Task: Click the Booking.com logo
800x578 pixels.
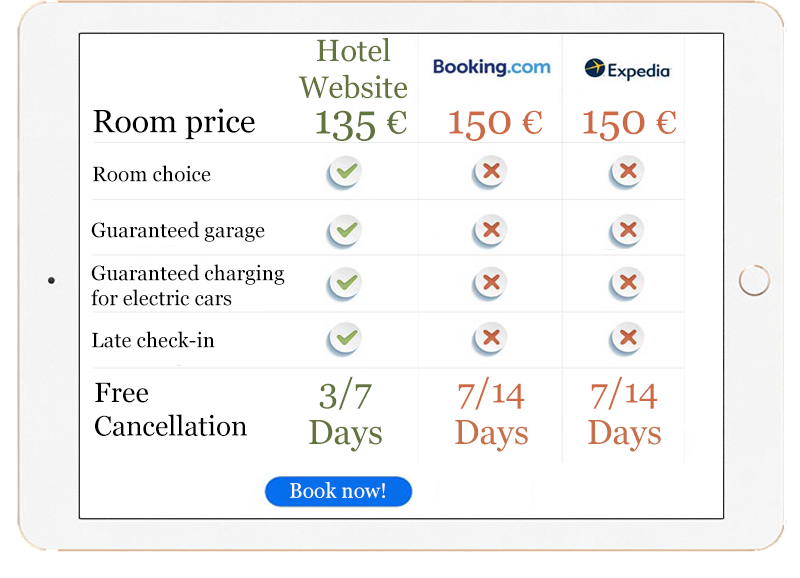Action: [491, 67]
